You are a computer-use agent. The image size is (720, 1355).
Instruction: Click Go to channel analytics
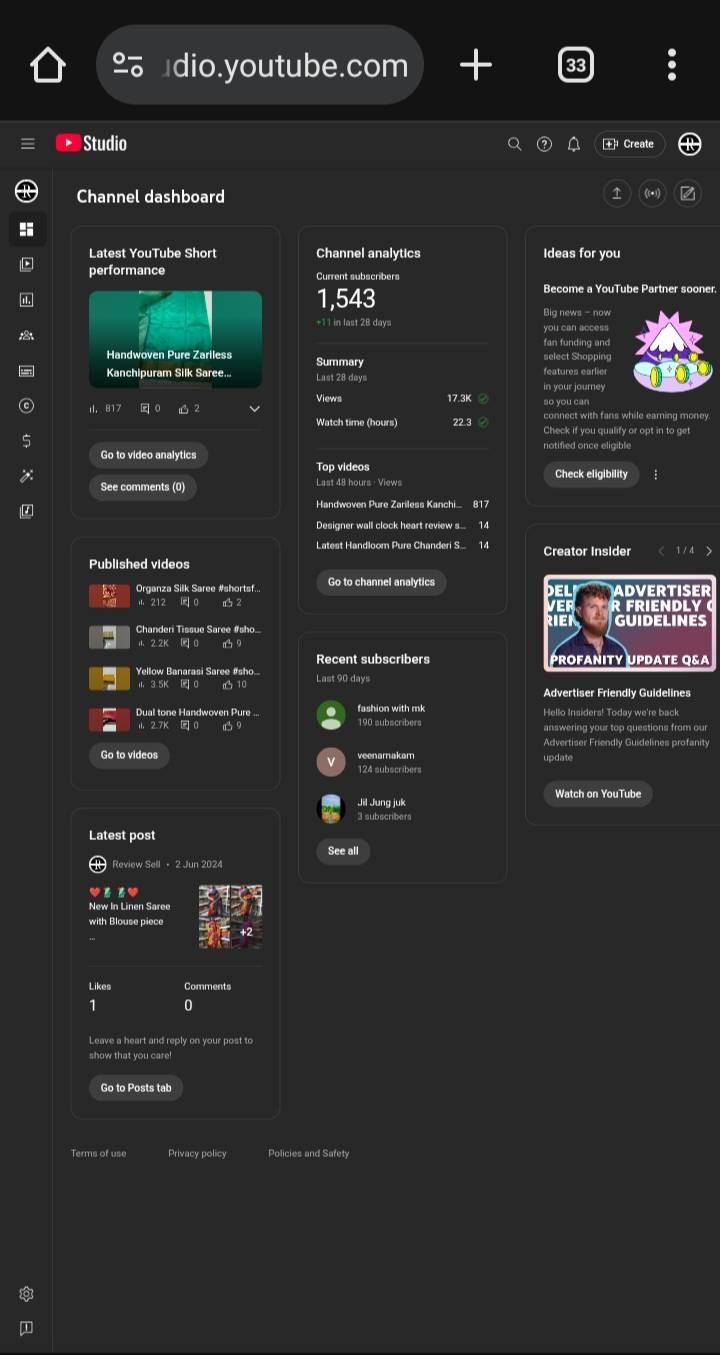point(381,582)
